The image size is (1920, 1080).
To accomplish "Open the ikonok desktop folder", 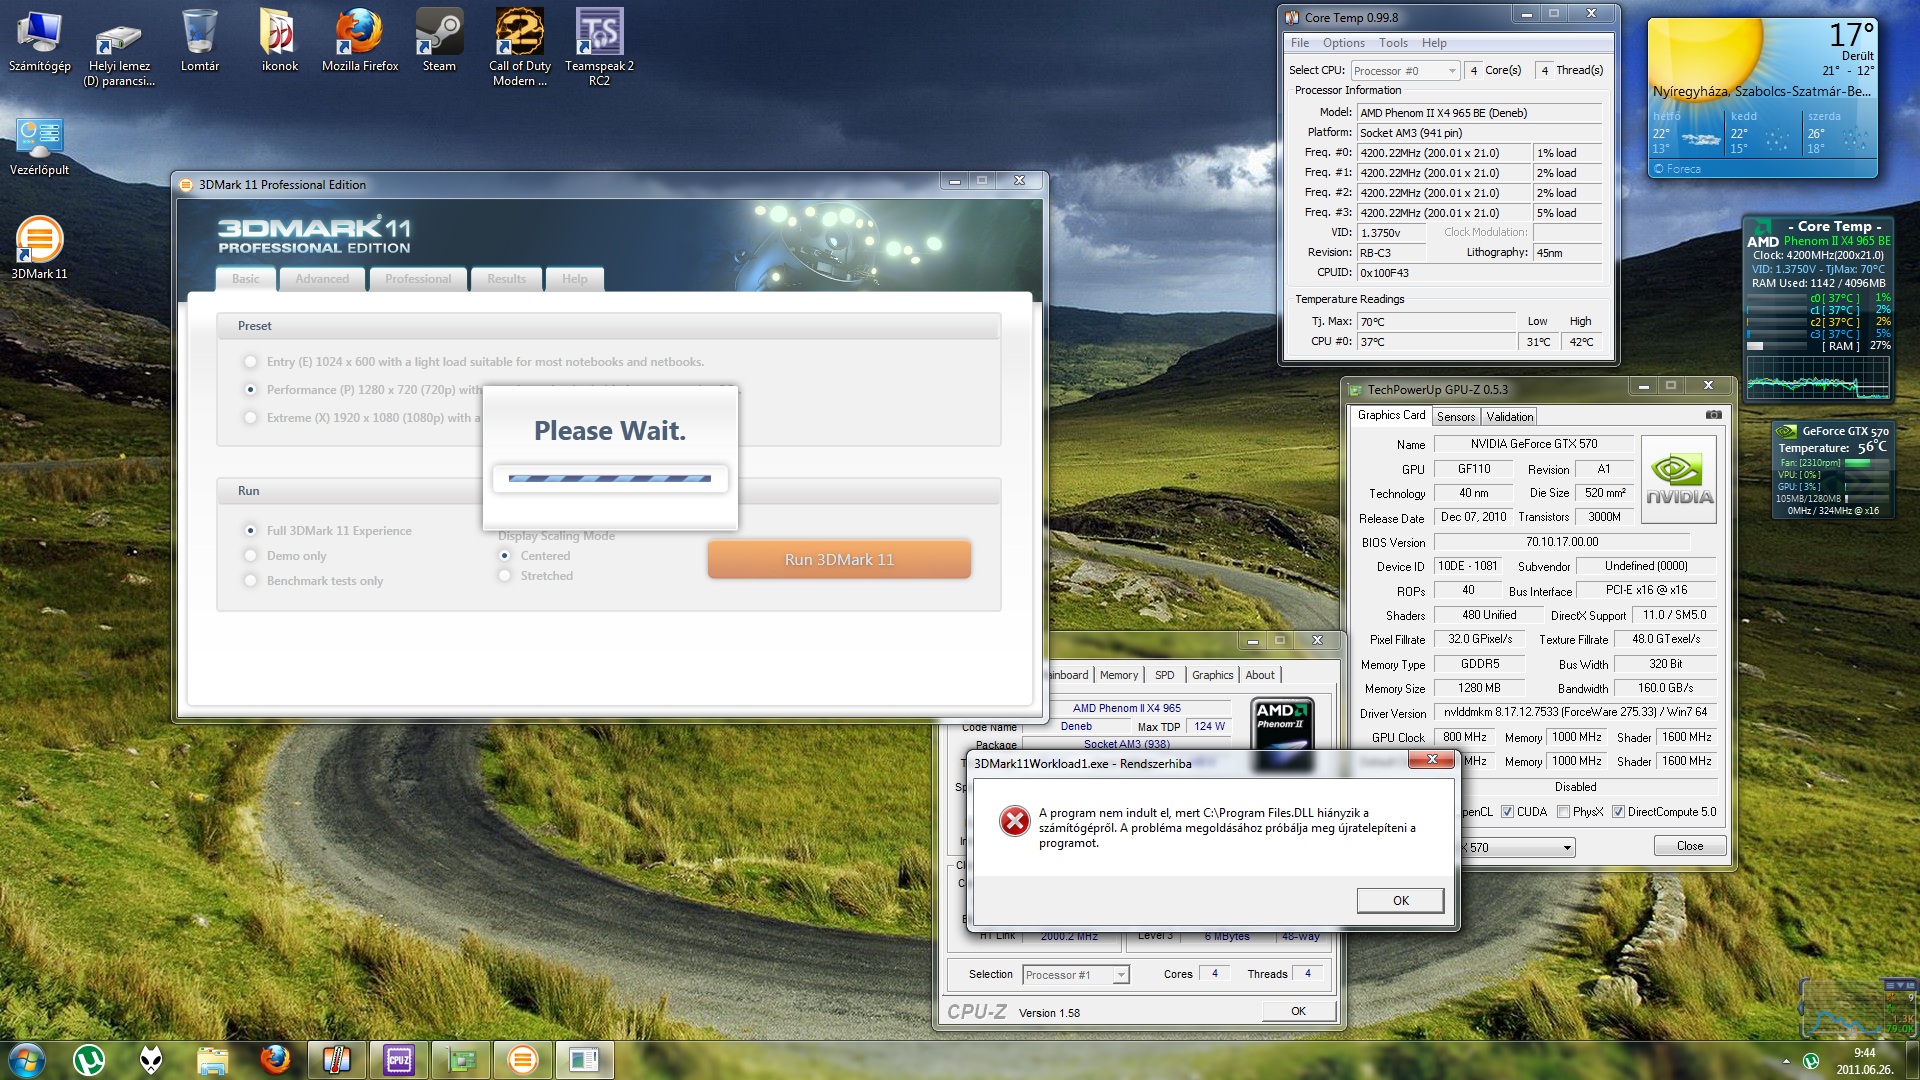I will pyautogui.click(x=280, y=42).
